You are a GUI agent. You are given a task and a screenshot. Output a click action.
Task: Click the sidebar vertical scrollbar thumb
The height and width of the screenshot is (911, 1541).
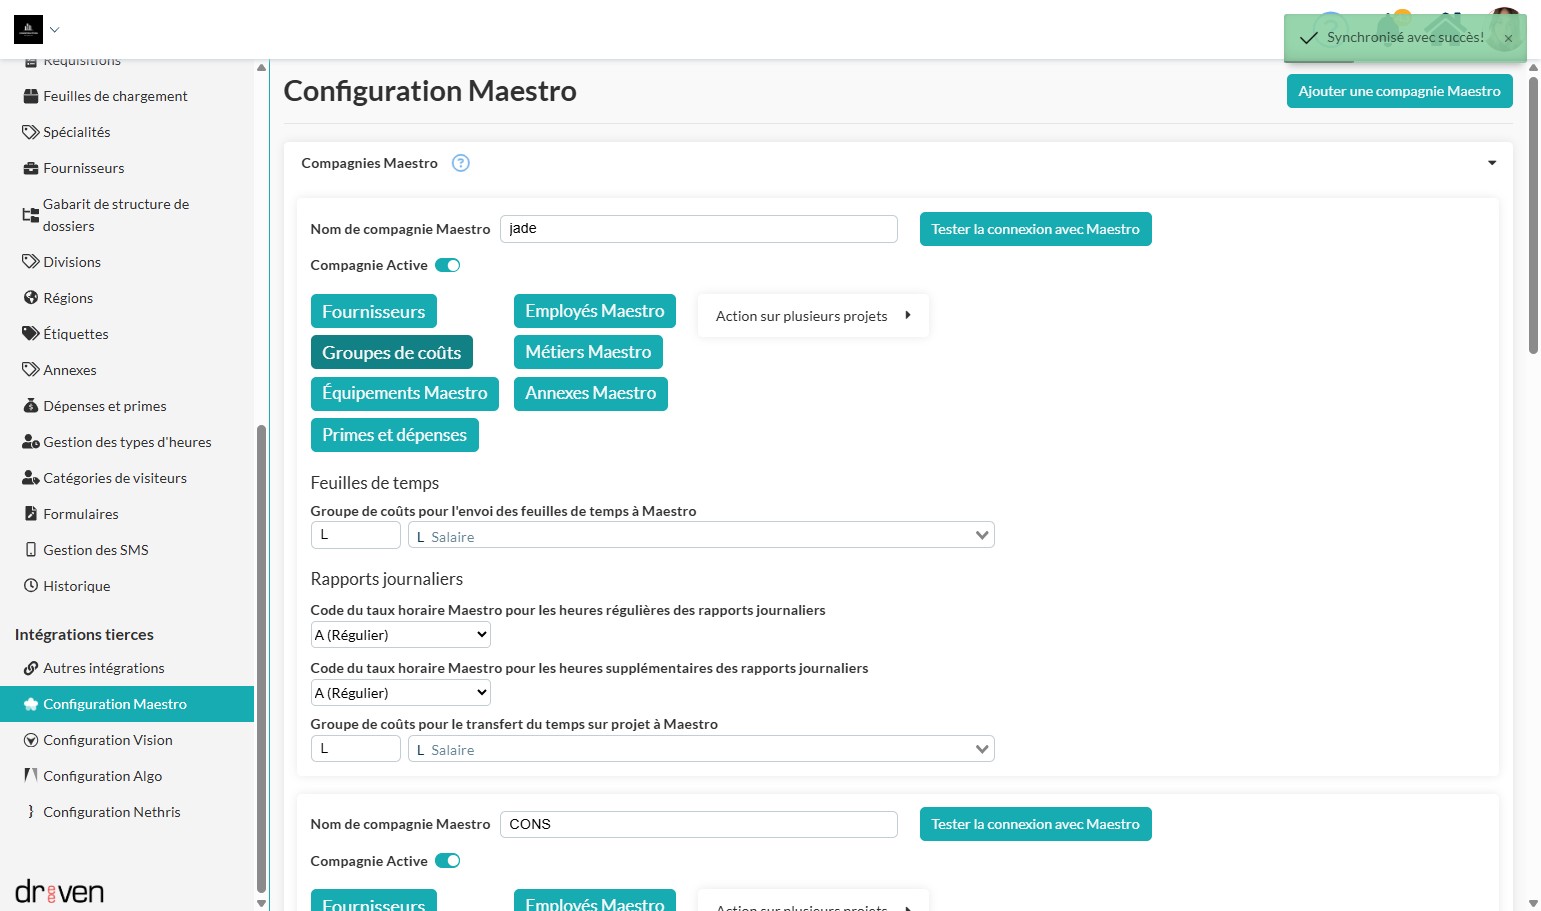click(x=261, y=658)
